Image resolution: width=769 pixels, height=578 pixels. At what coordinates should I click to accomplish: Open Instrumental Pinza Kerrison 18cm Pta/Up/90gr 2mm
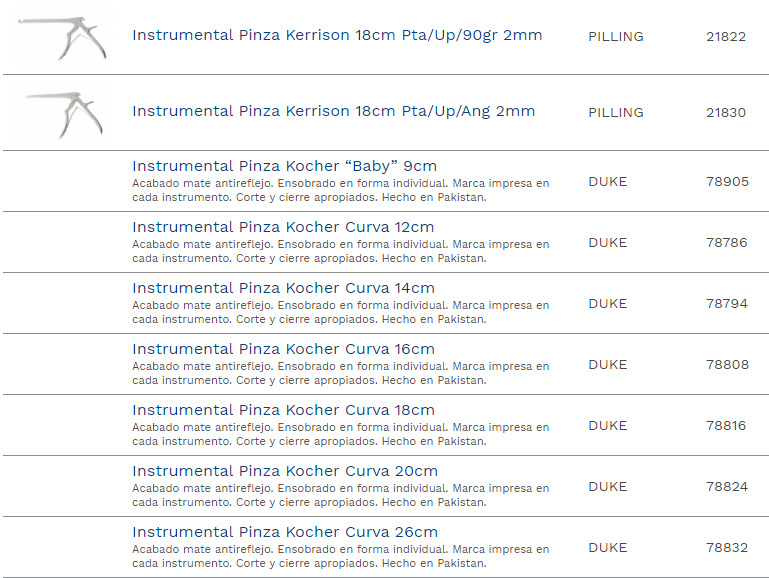337,36
